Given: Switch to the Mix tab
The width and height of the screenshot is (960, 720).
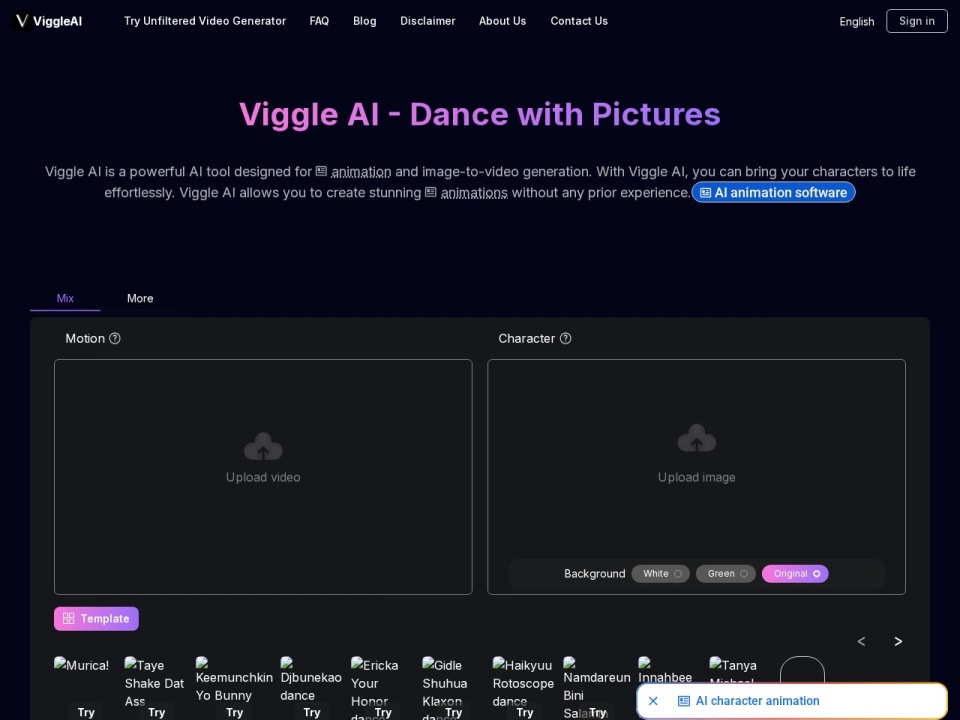Looking at the screenshot, I should [65, 298].
